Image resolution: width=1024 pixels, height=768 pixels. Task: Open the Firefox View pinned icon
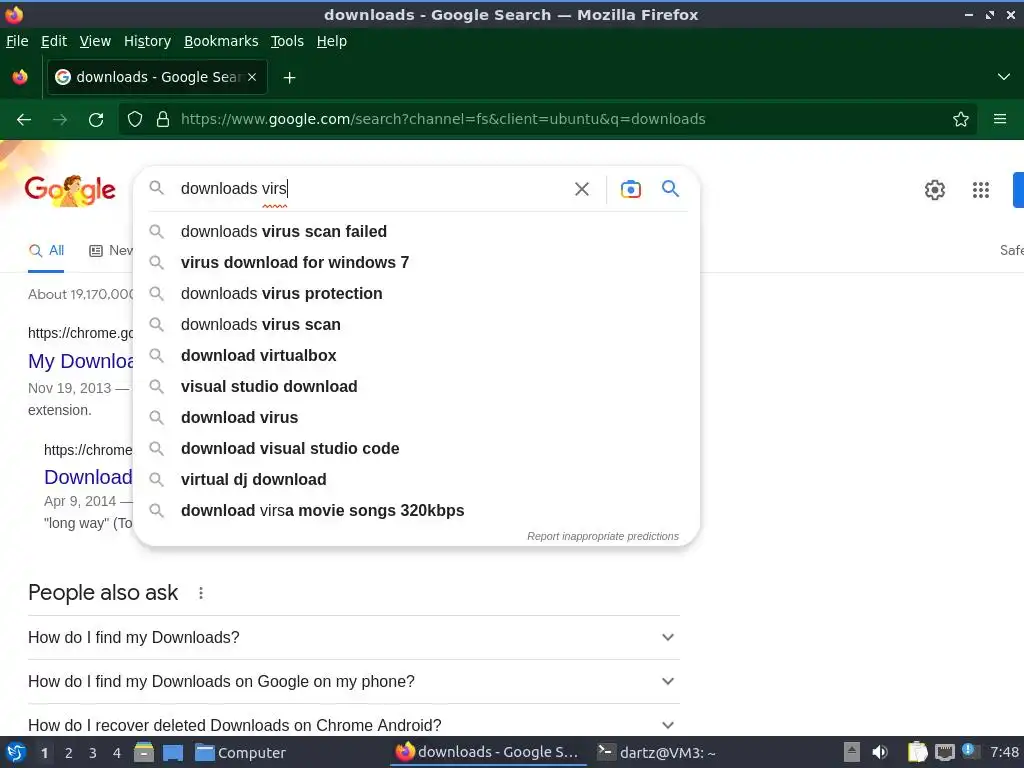[20, 77]
